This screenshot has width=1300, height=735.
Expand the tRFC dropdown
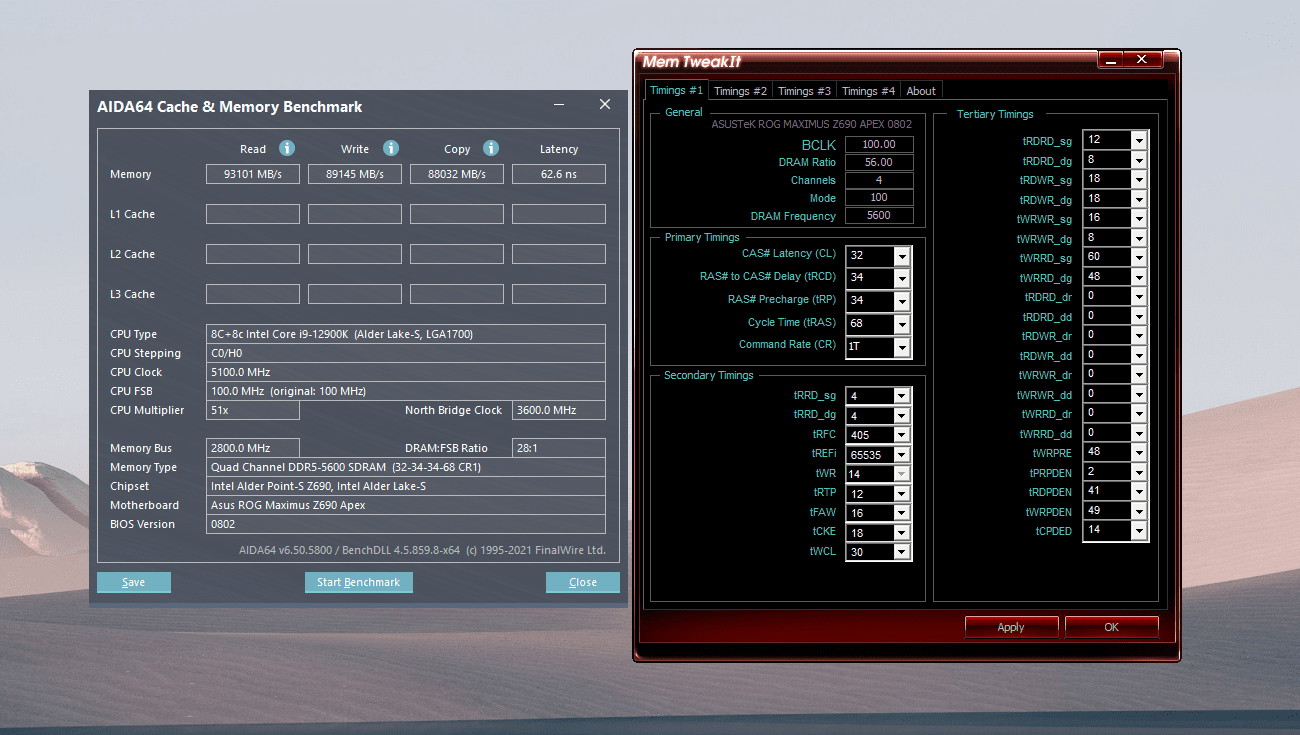pyautogui.click(x=901, y=435)
